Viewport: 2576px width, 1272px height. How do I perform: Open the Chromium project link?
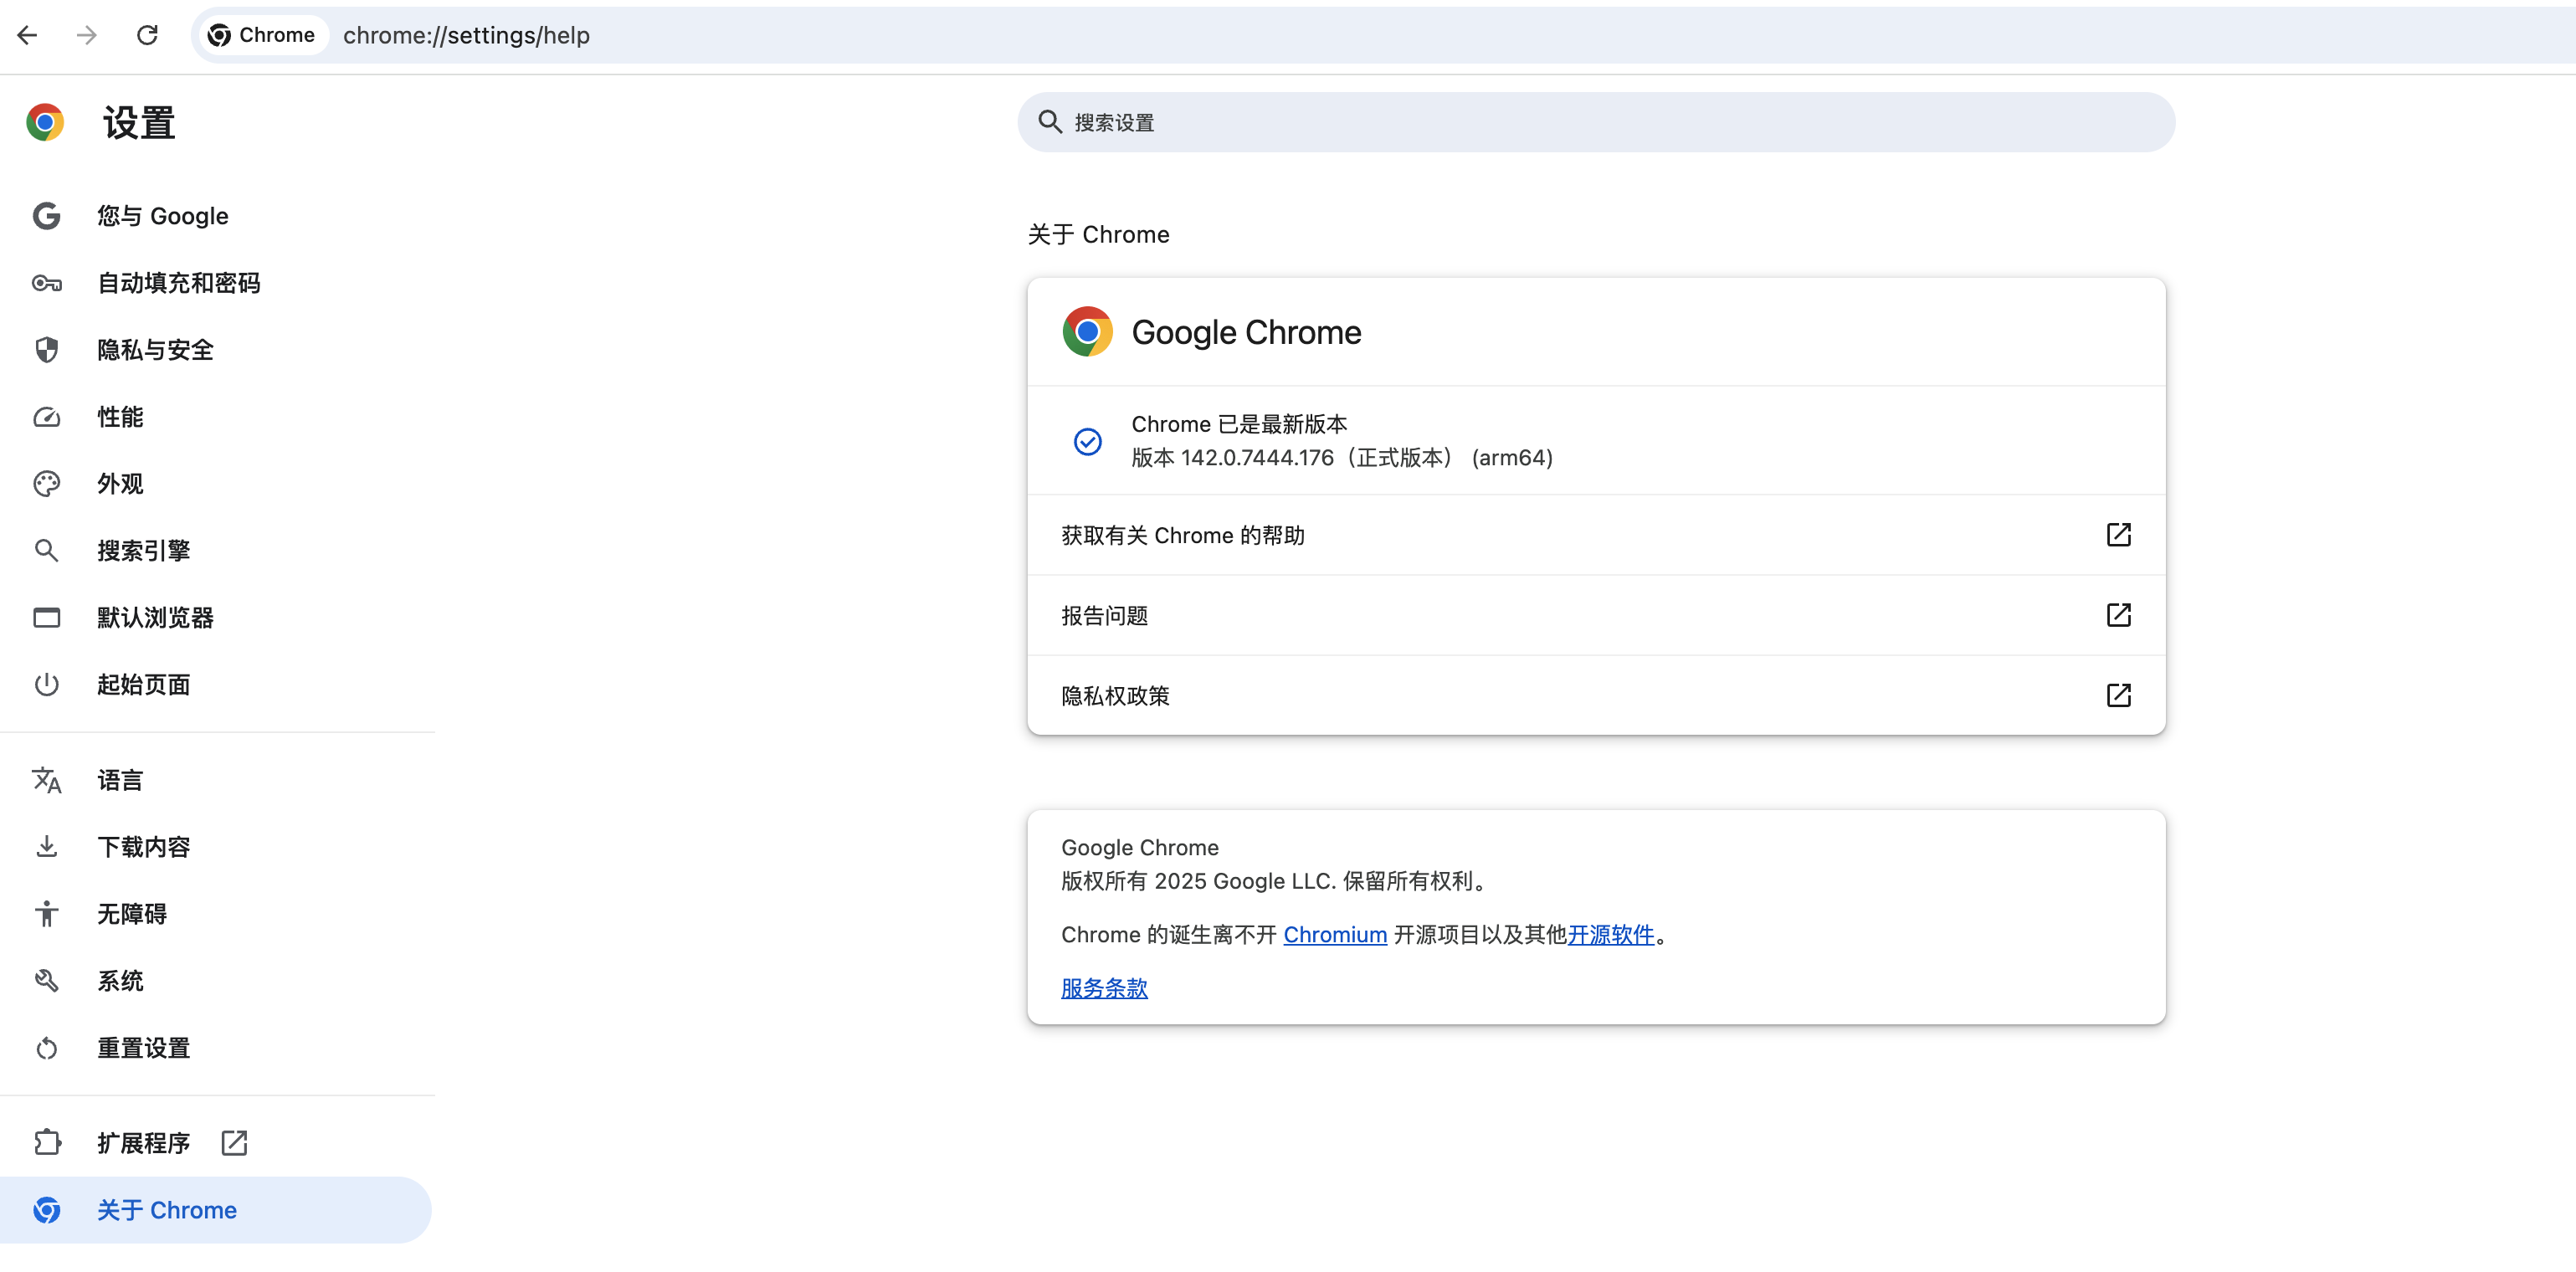pyautogui.click(x=1335, y=934)
